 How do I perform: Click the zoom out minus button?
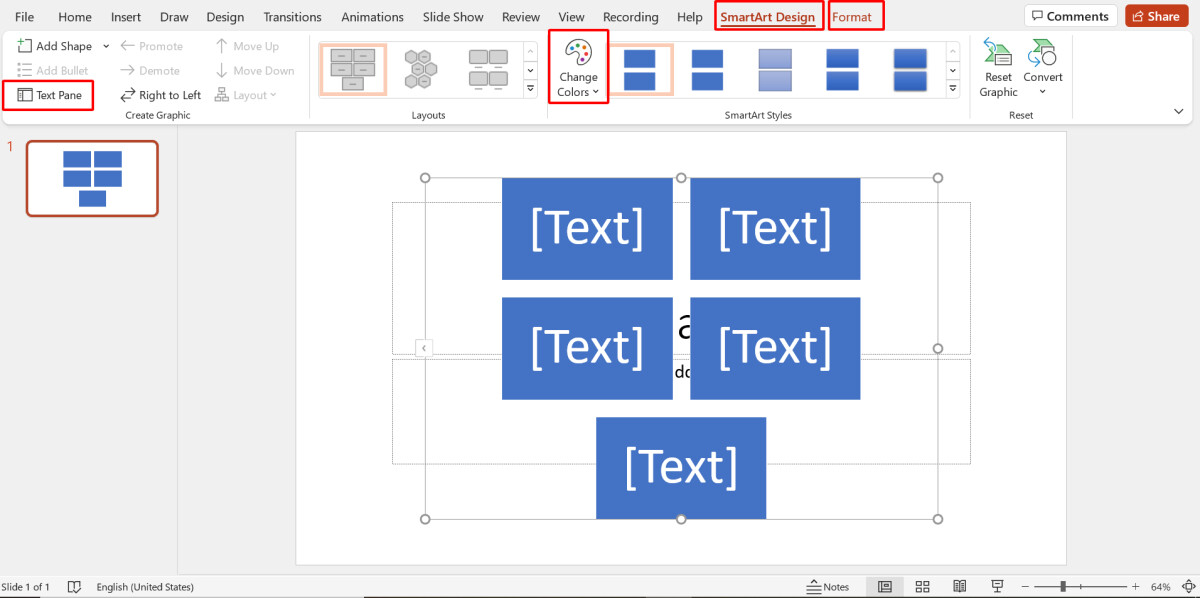pyautogui.click(x=1026, y=587)
